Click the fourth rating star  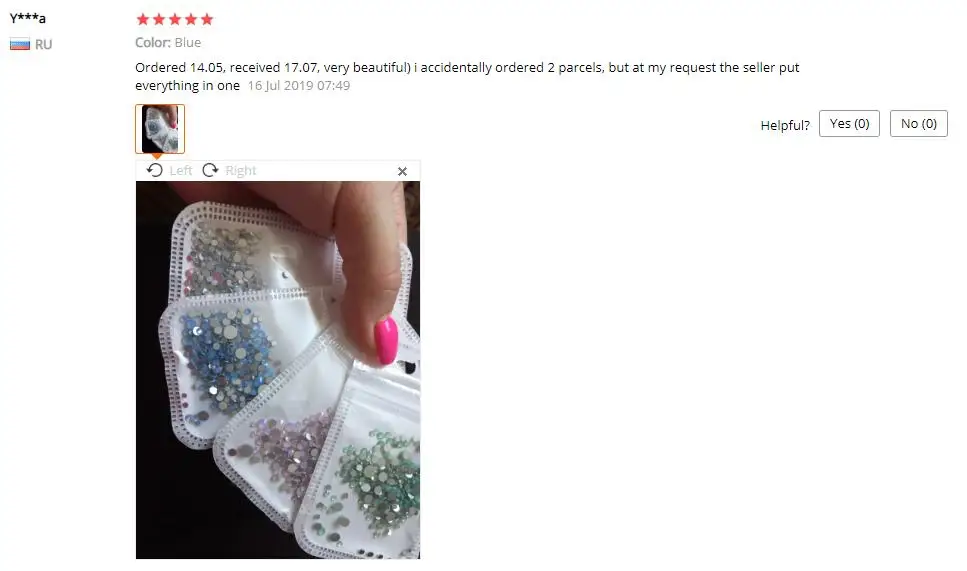191,20
